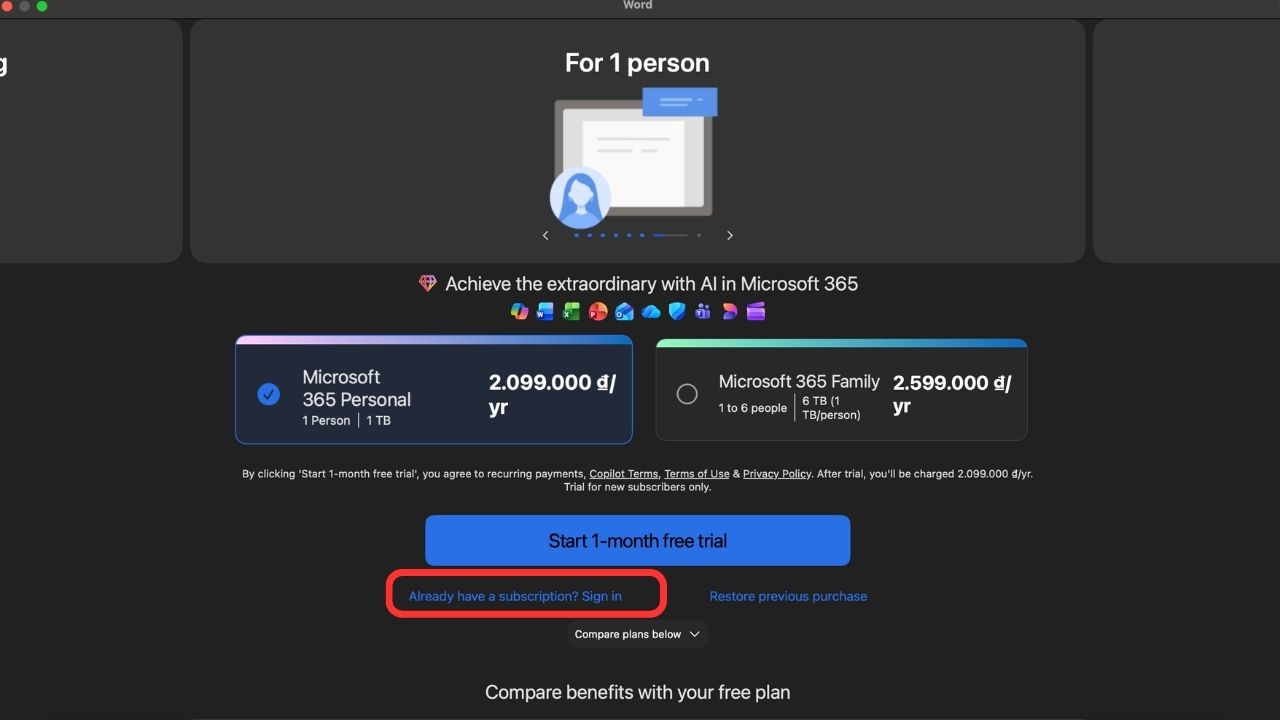This screenshot has width=1280, height=720.
Task: Open Already have a subscription? Sign in
Action: click(x=515, y=596)
